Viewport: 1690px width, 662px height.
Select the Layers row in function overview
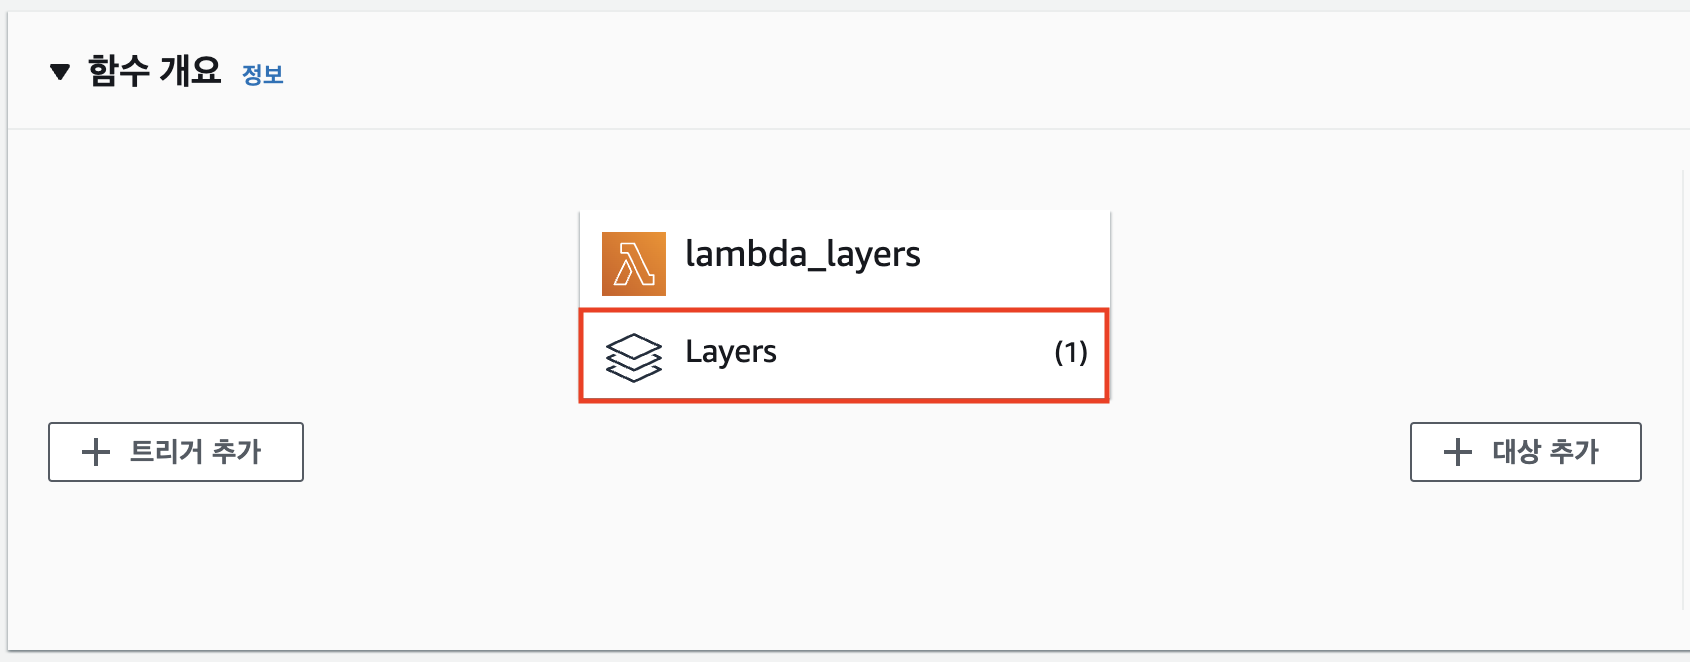843,355
